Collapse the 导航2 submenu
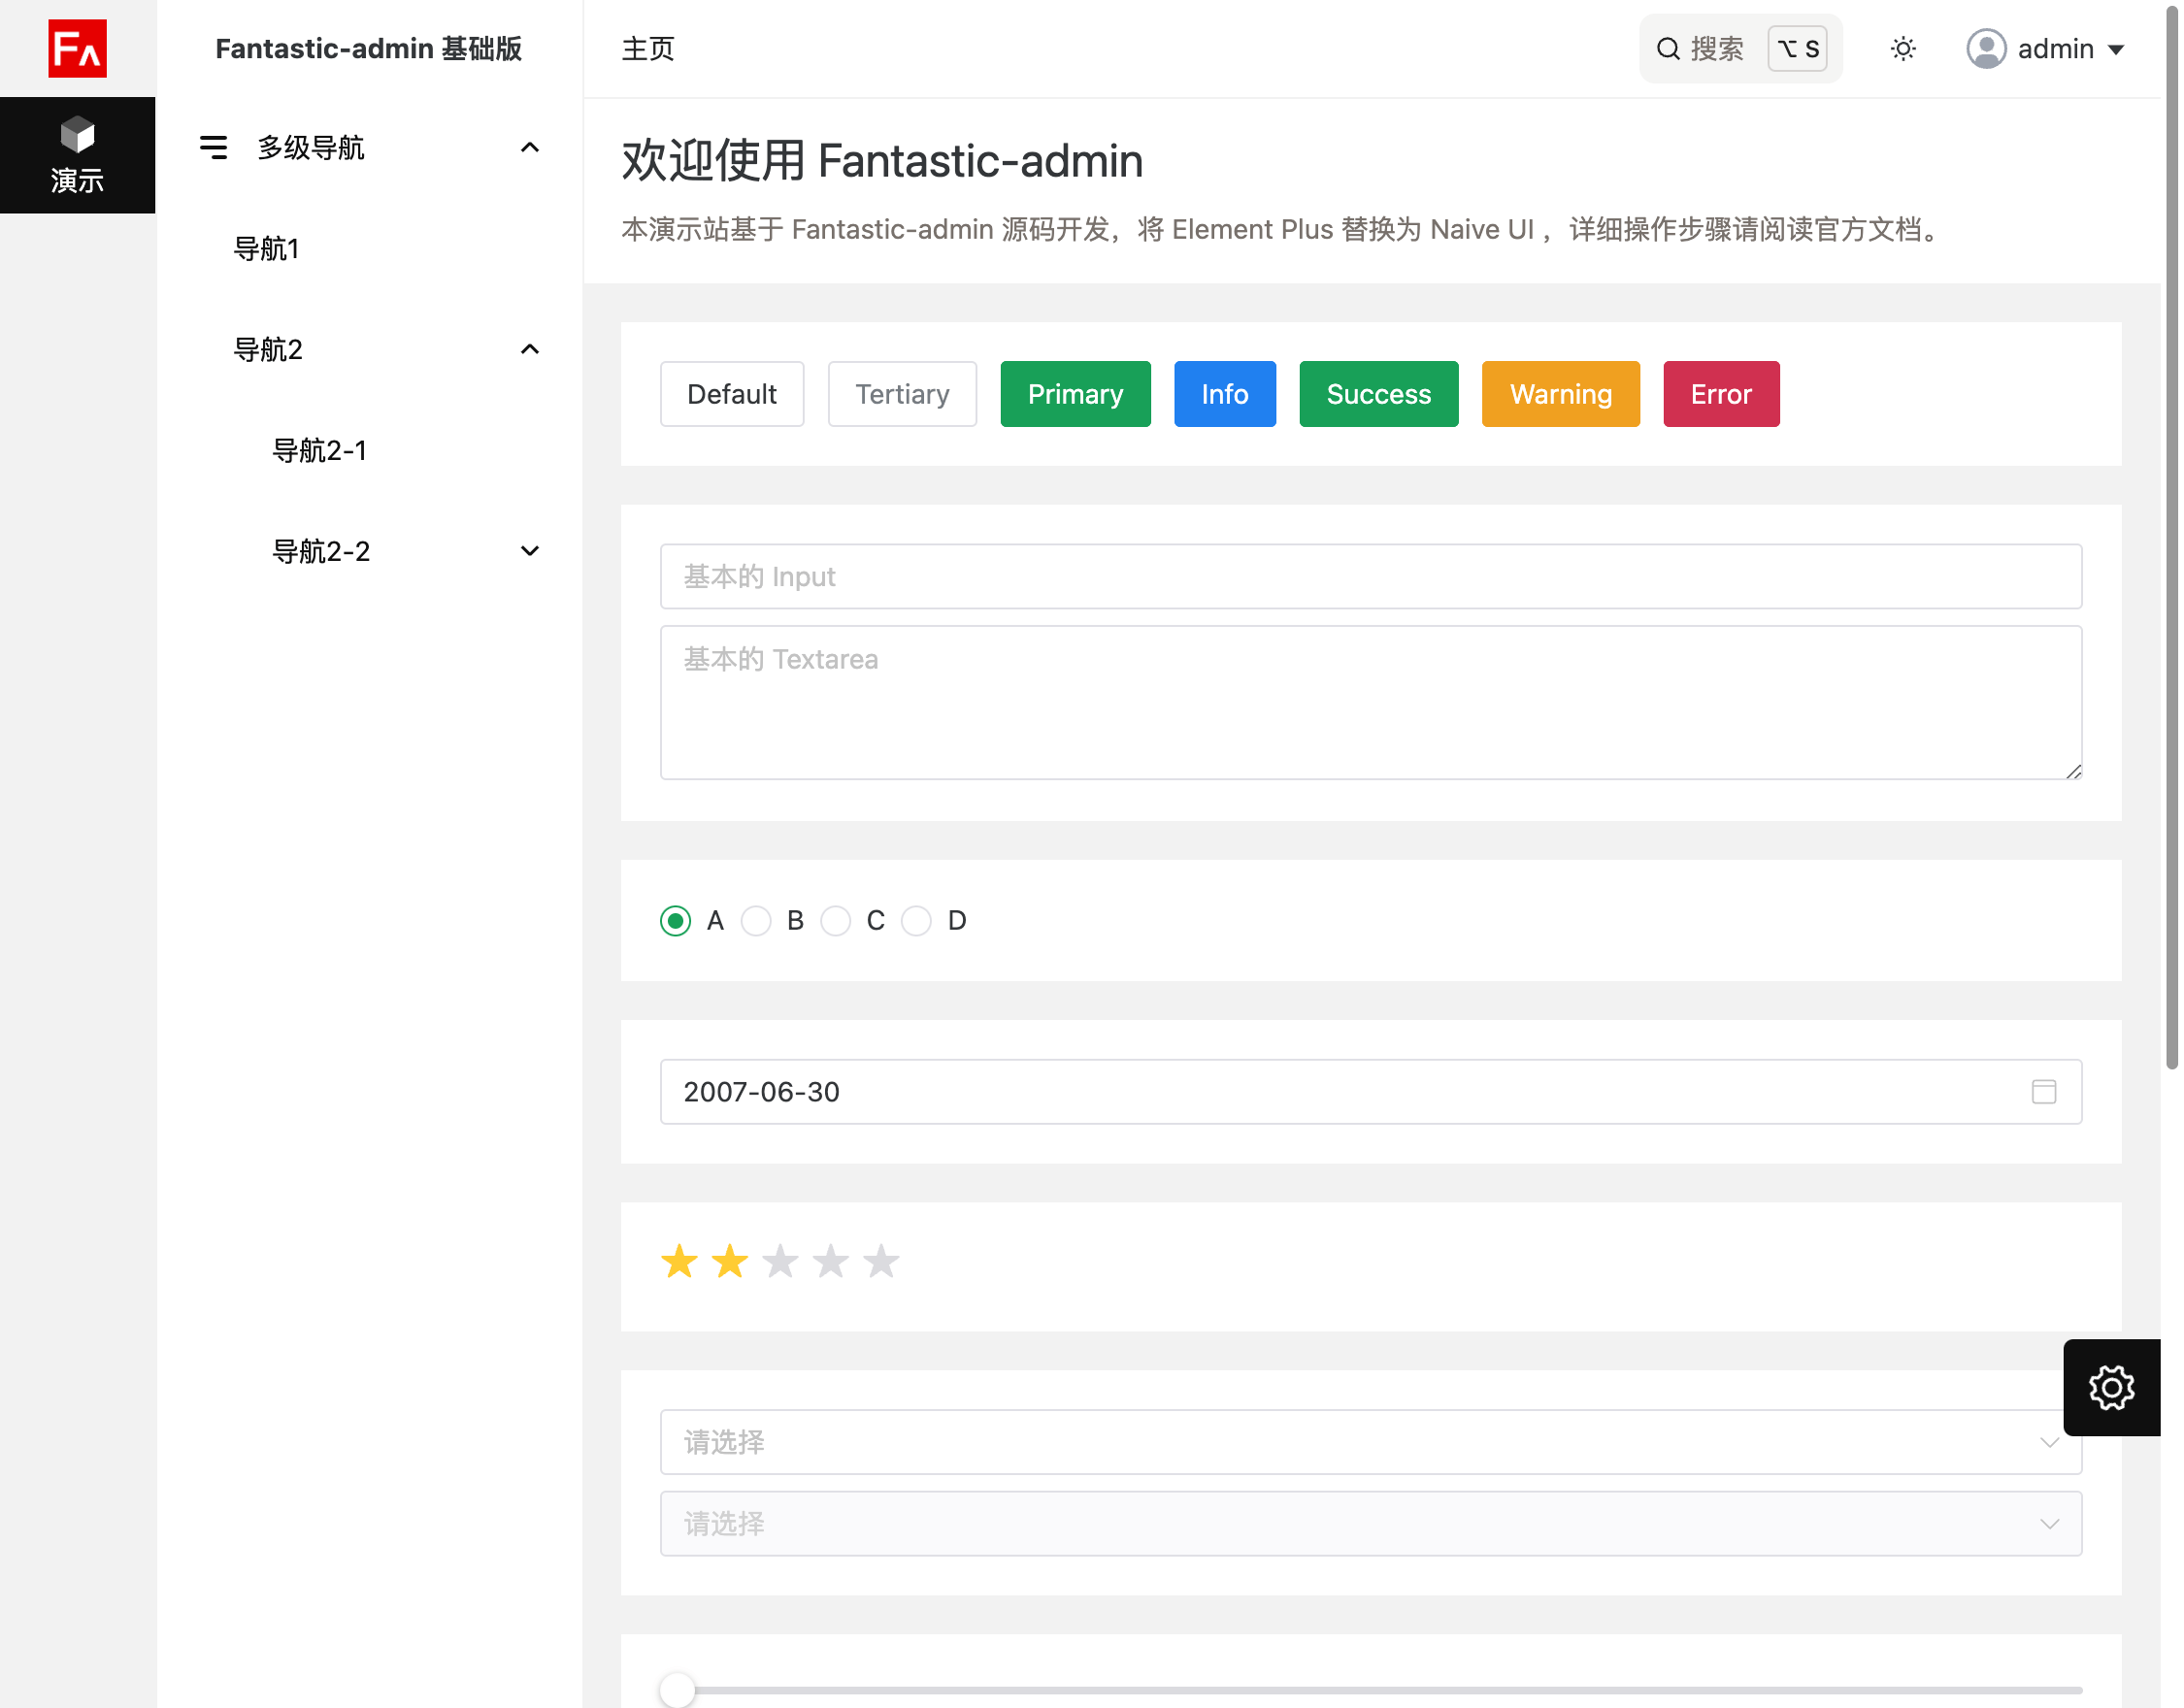The height and width of the screenshot is (1708, 2184). pyautogui.click(x=530, y=350)
